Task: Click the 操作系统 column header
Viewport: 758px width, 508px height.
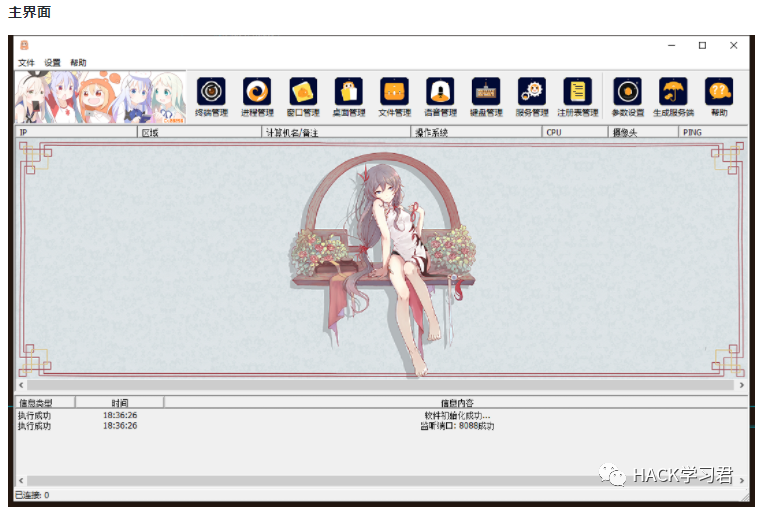Action: pos(476,132)
